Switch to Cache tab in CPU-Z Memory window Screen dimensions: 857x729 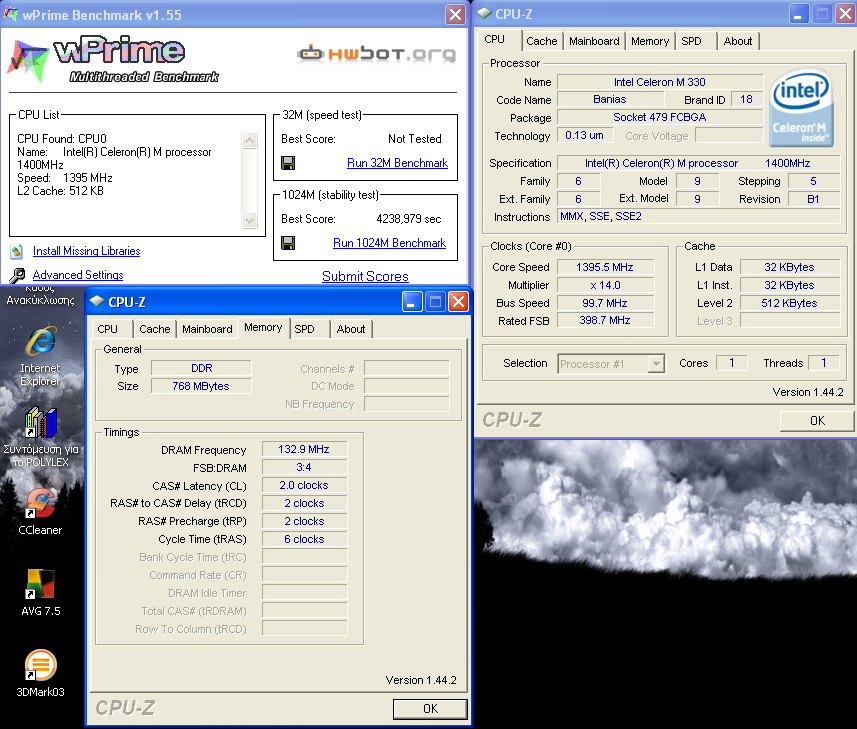coord(155,329)
